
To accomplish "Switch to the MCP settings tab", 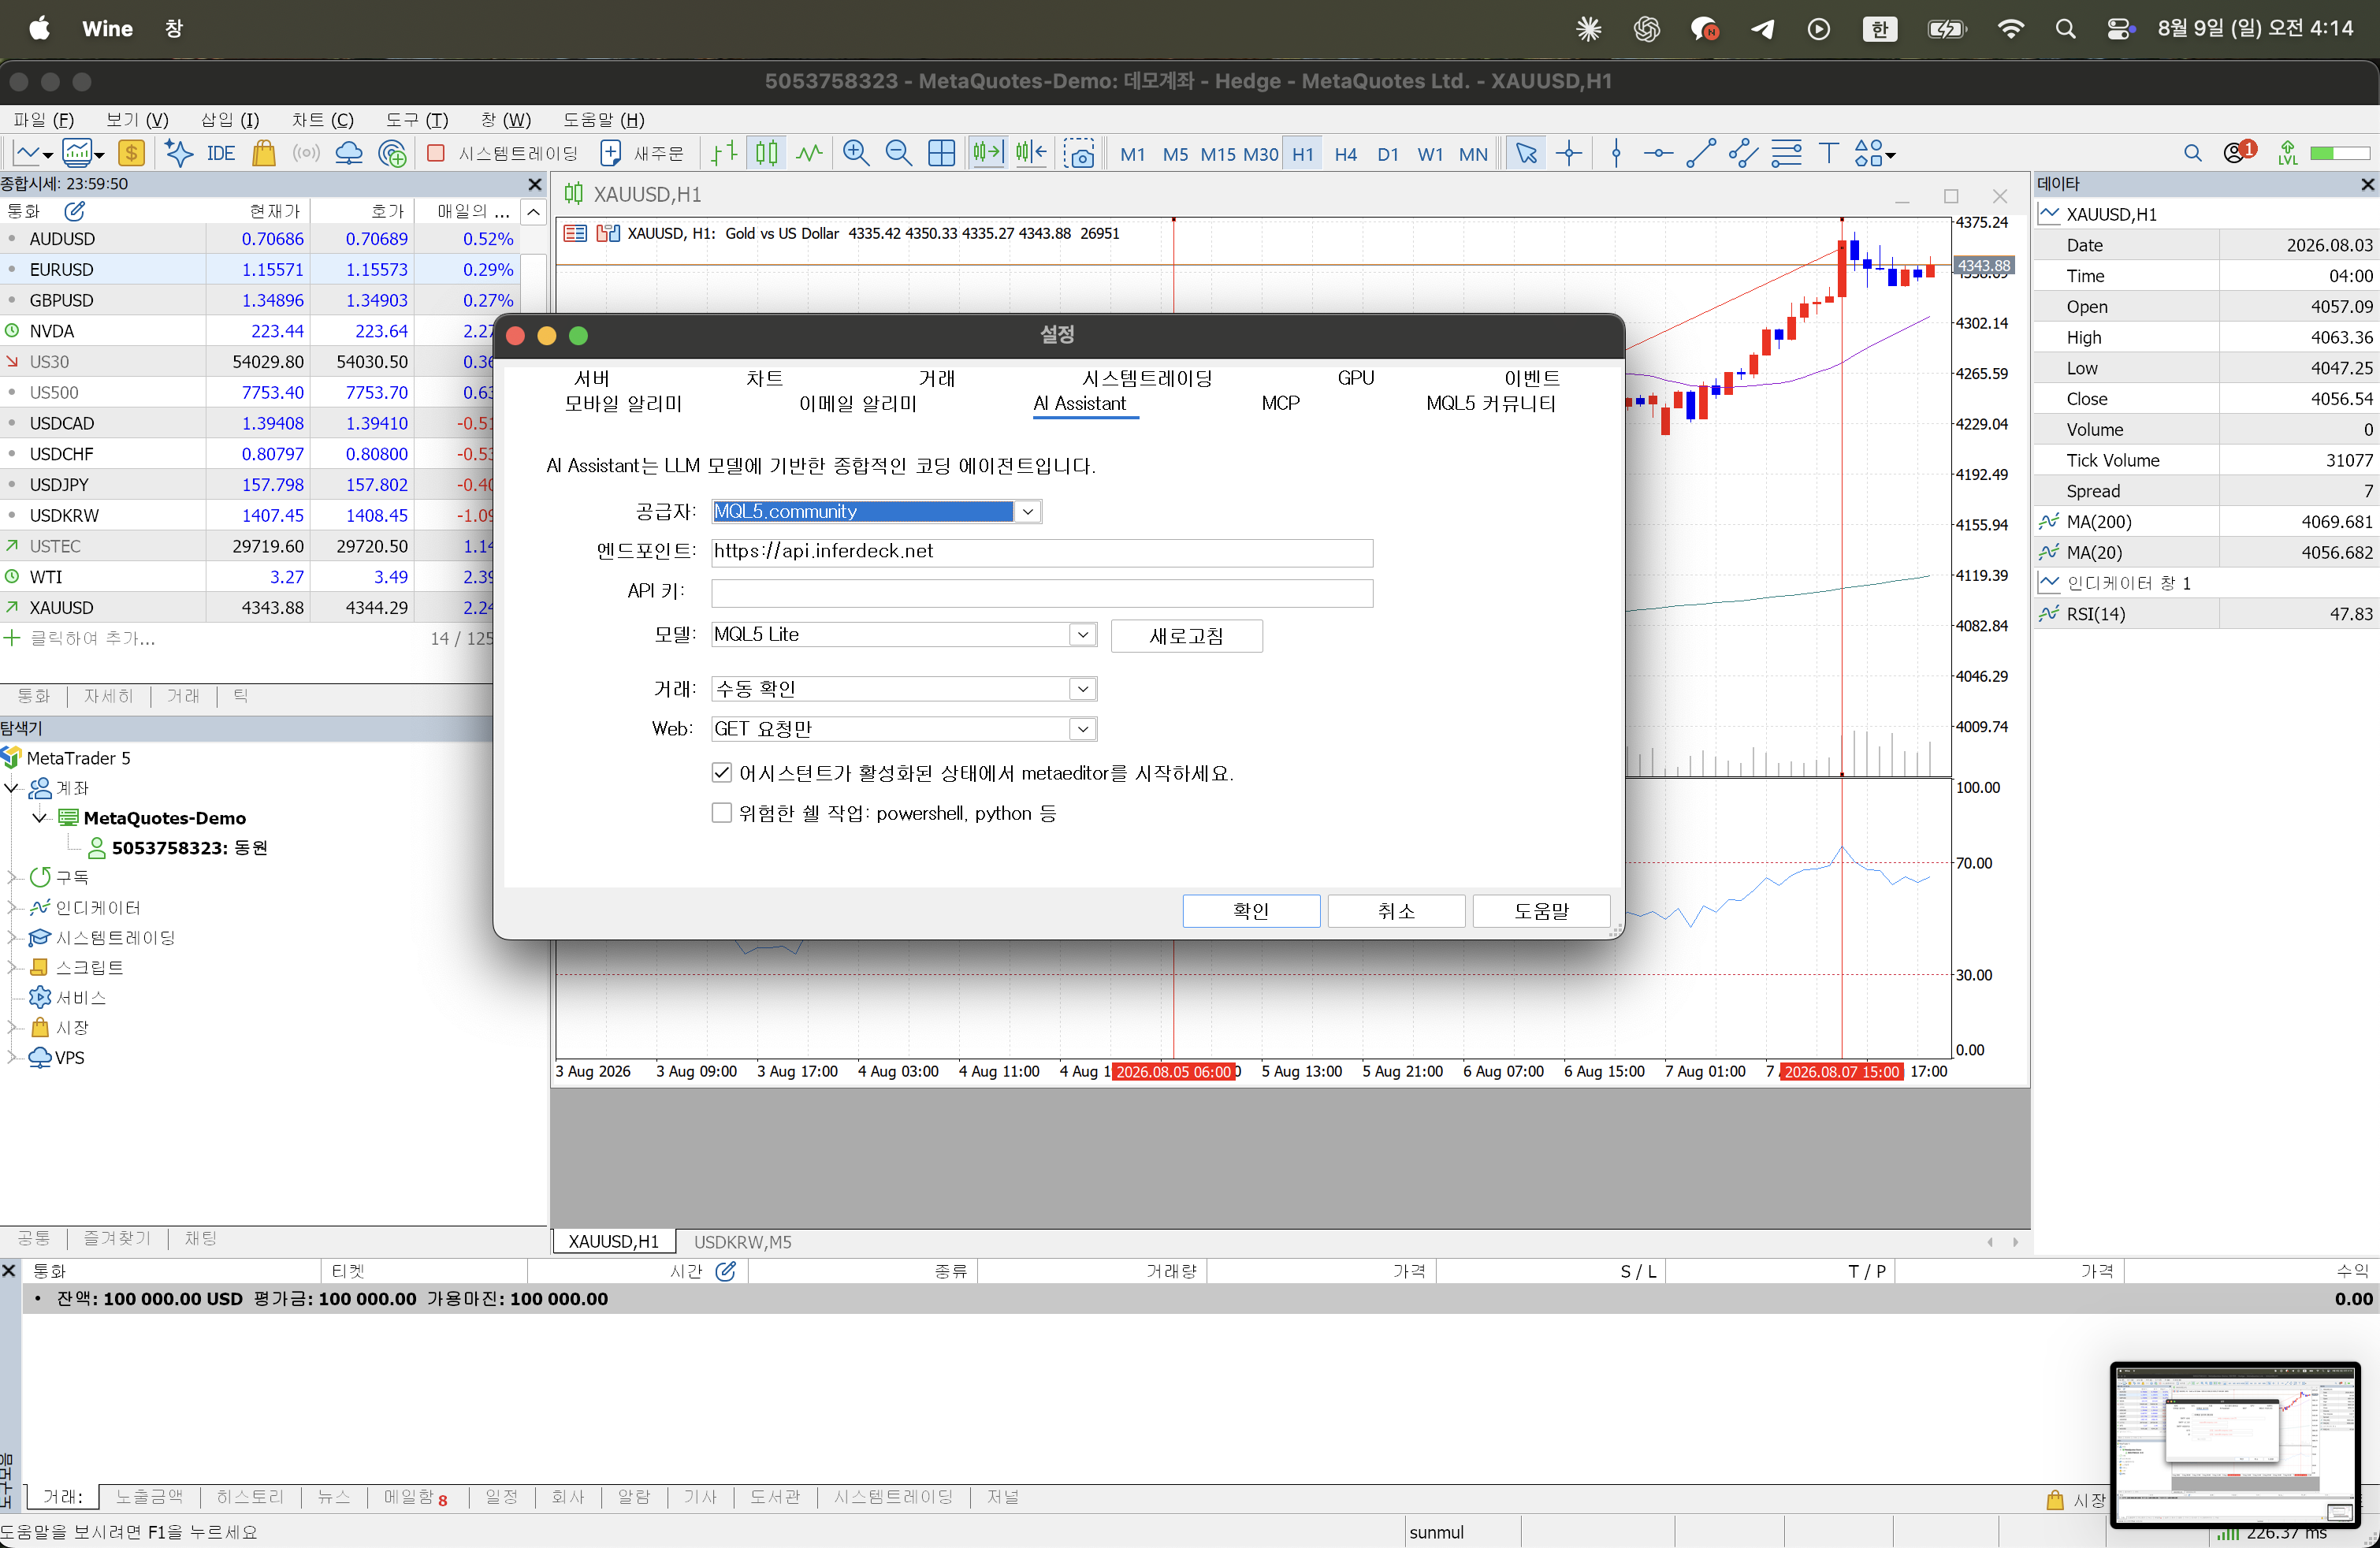I will coord(1280,403).
